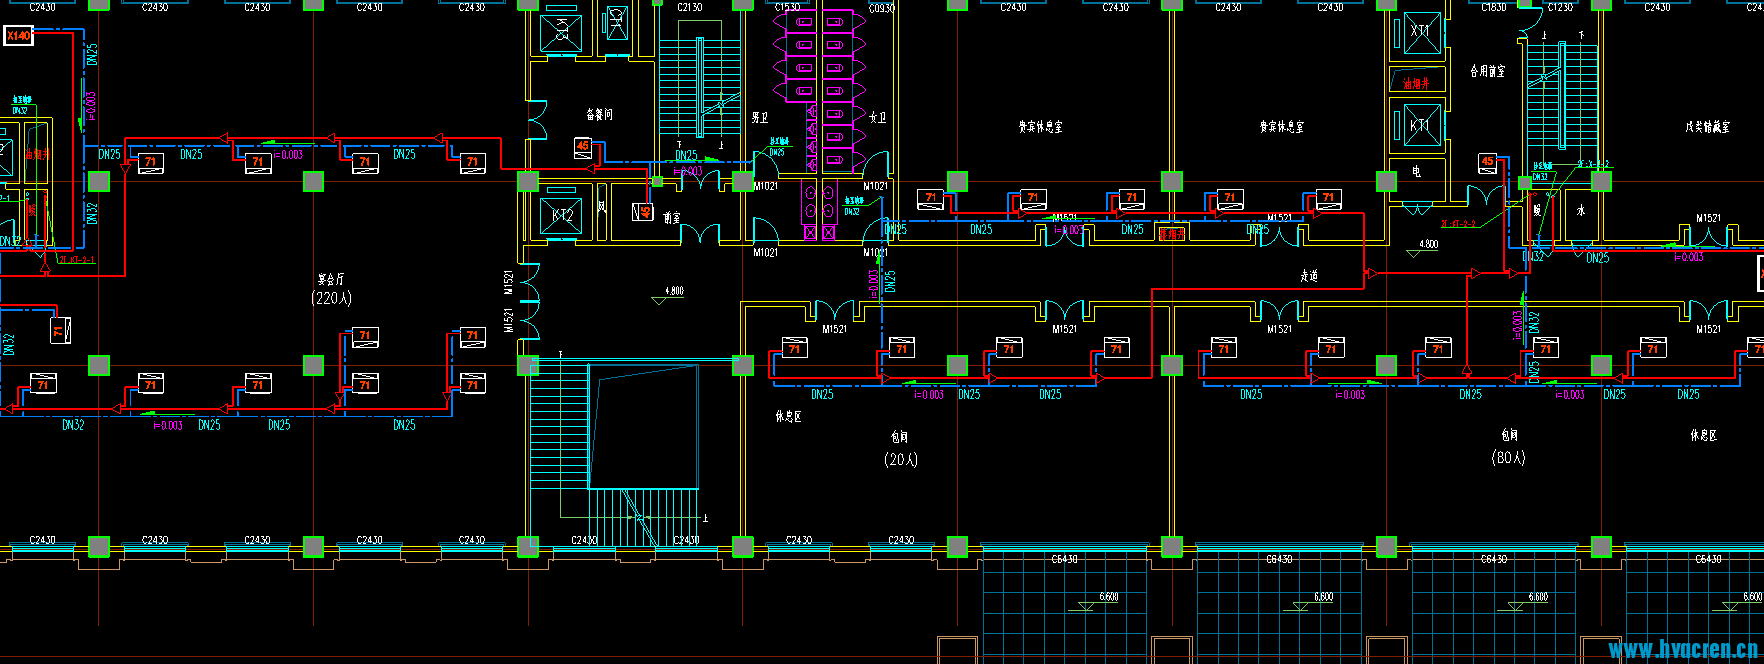Click the C2130 window tag
This screenshot has height=664, width=1764.
pyautogui.click(x=690, y=7)
